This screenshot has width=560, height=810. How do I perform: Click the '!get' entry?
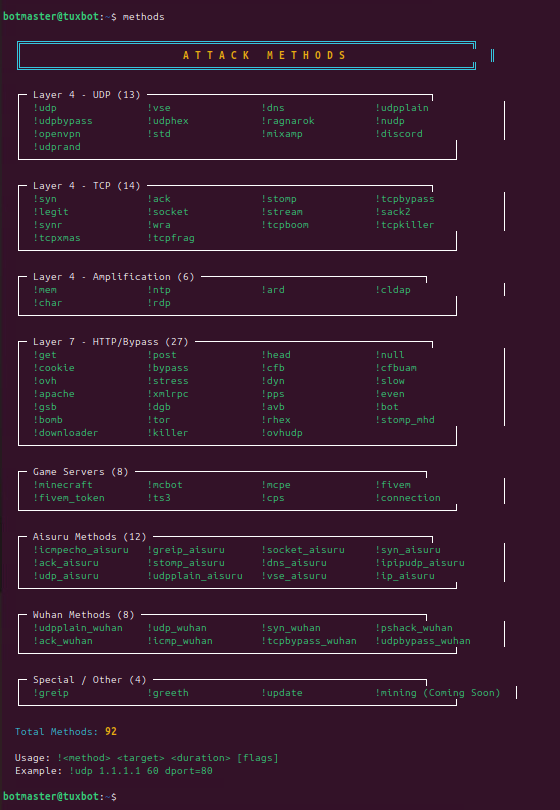[x=45, y=355]
